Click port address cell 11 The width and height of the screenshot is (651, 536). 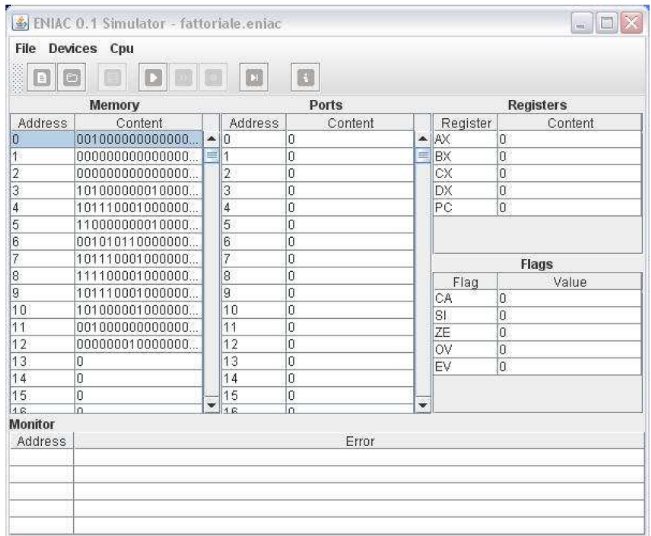[x=254, y=327]
